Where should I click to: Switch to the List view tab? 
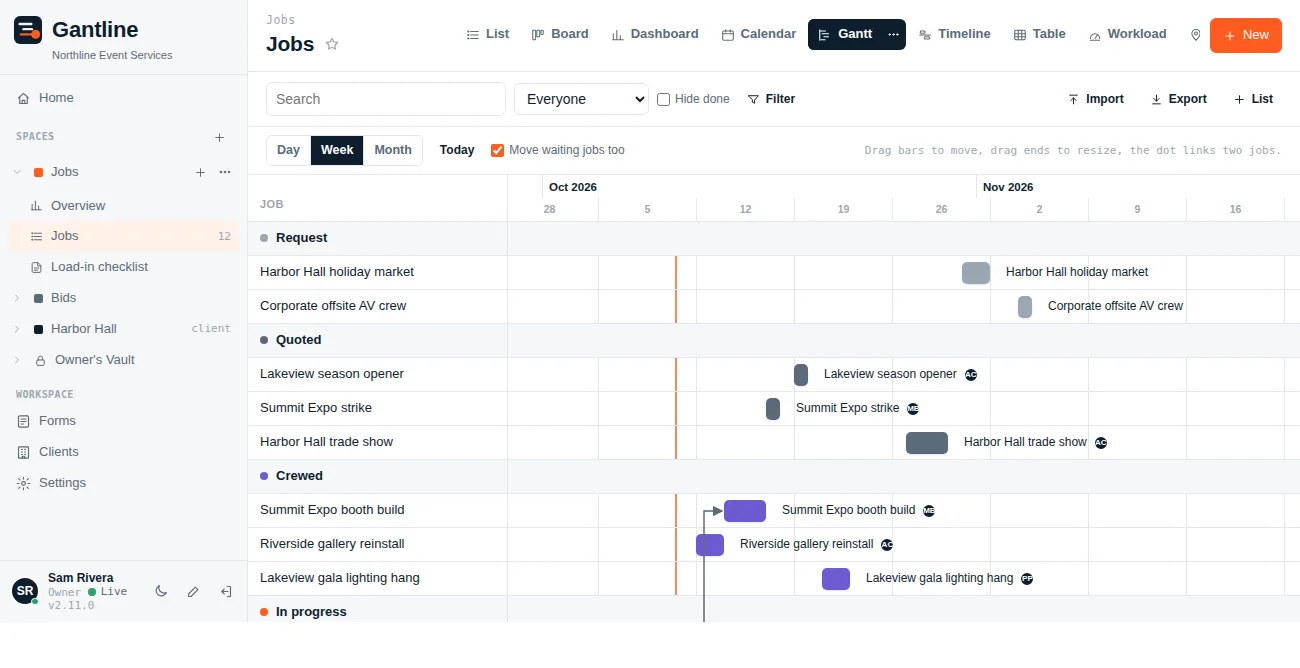tap(488, 34)
